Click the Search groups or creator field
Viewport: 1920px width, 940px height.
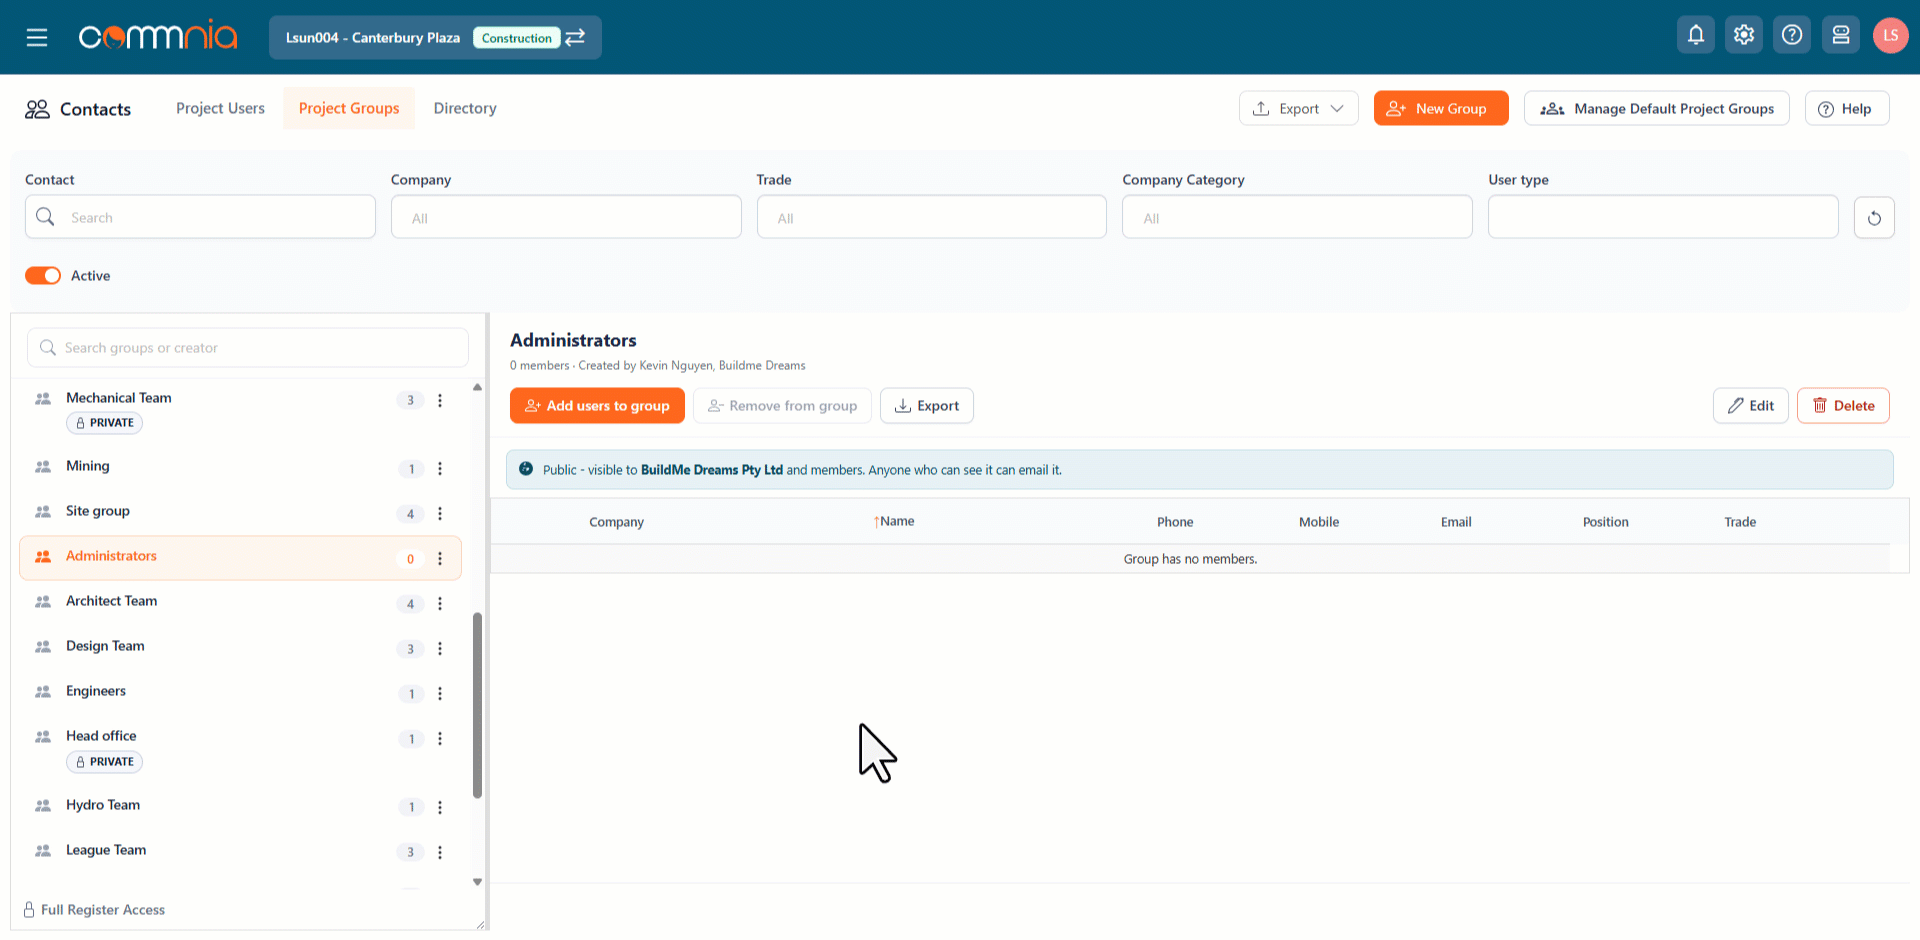[x=248, y=348]
